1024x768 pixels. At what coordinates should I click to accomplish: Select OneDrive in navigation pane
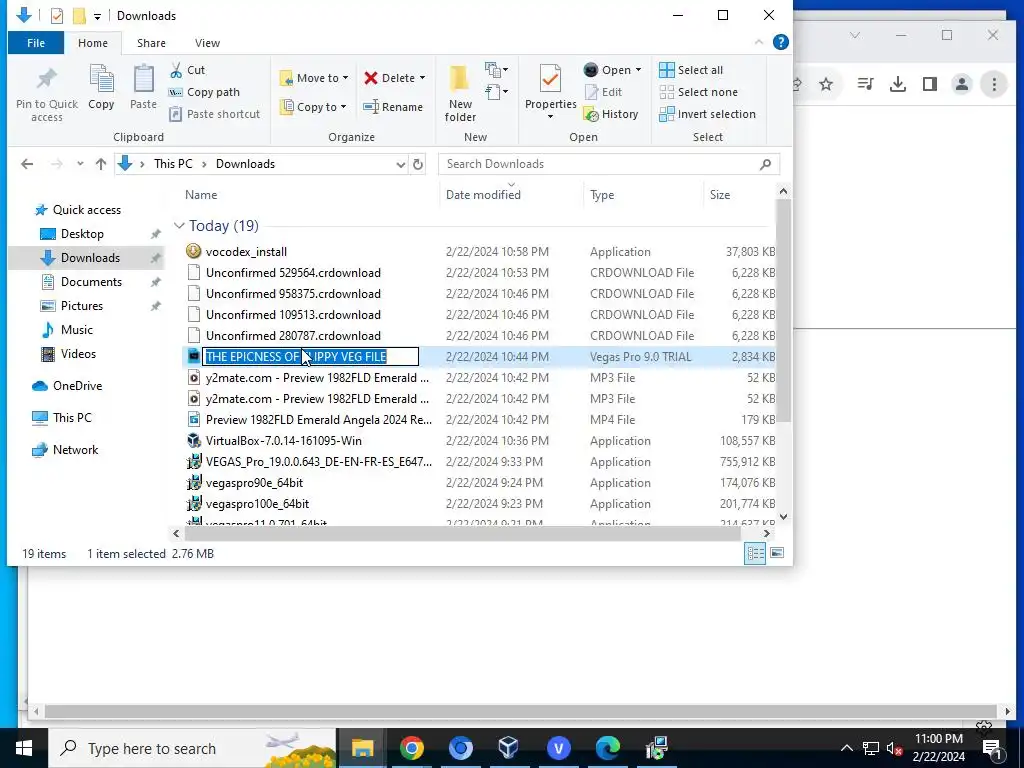[x=77, y=386]
